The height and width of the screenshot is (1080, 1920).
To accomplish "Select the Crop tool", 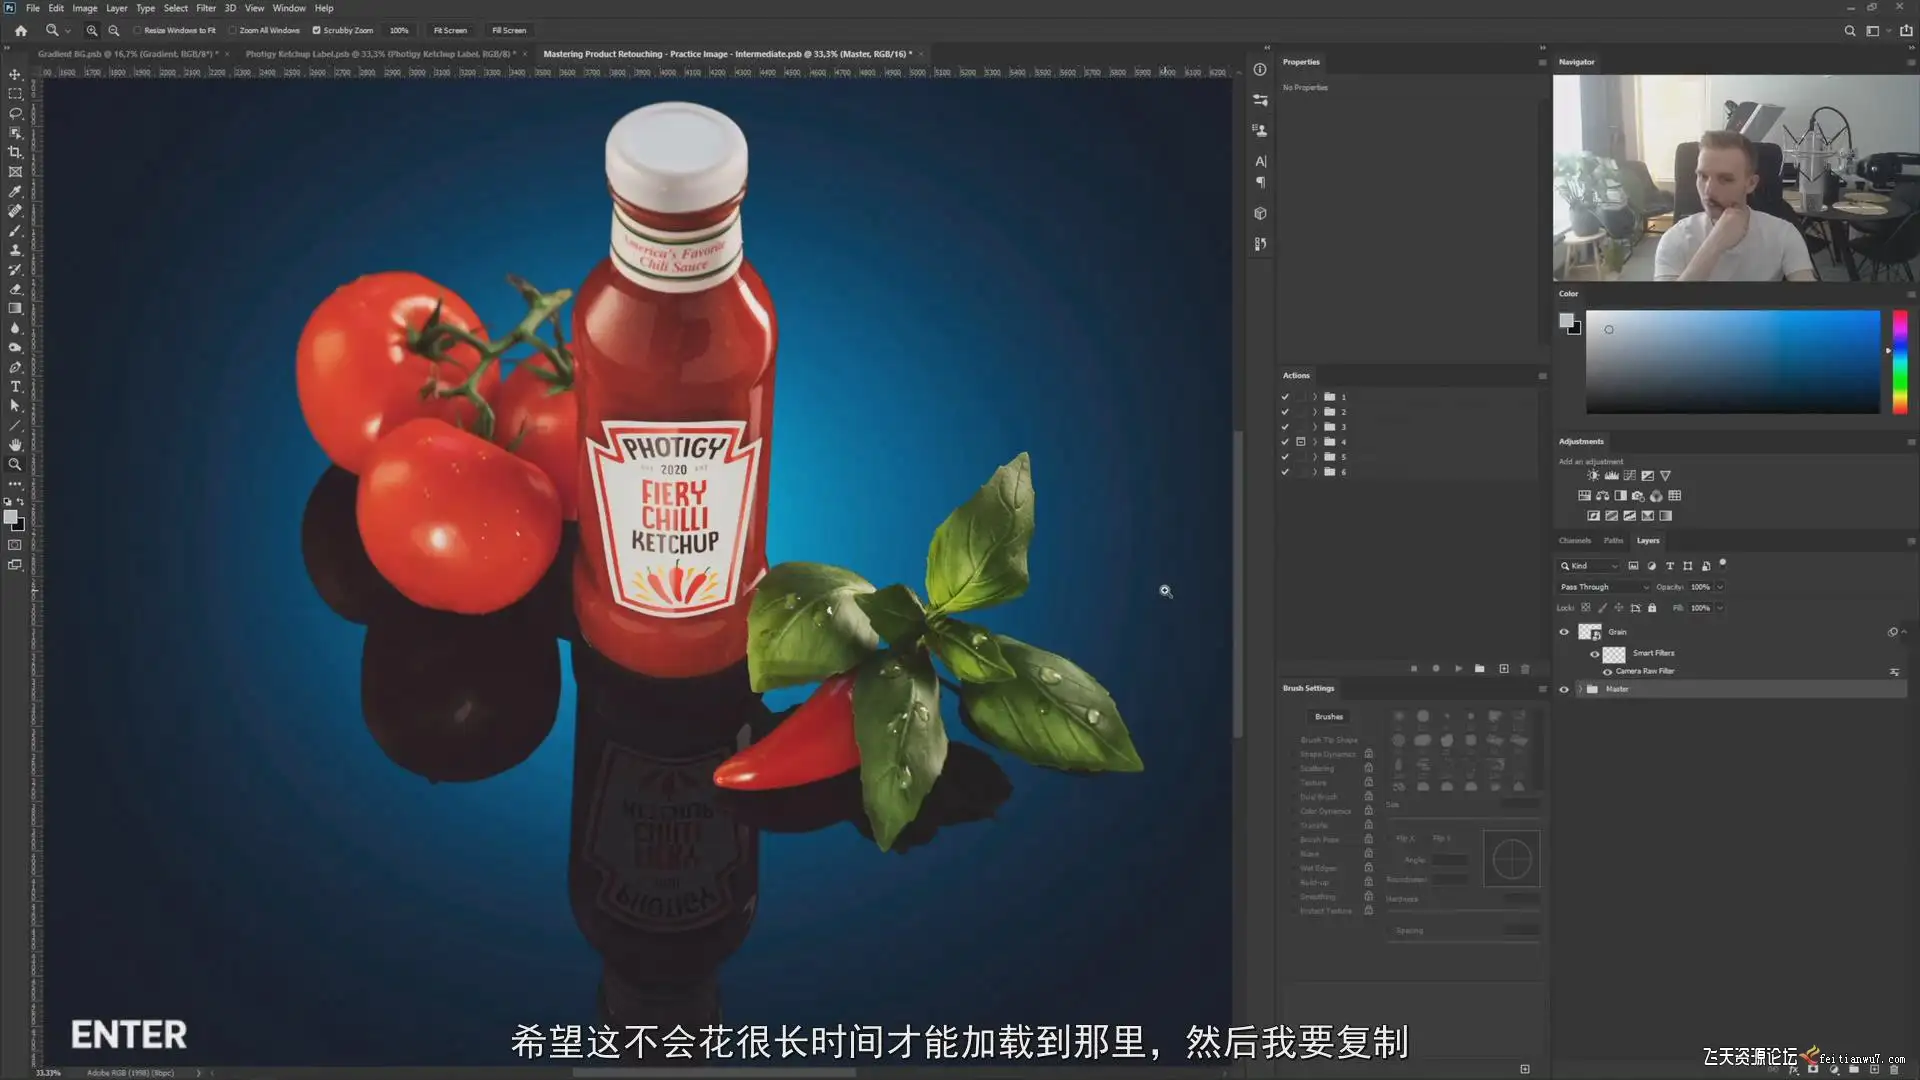I will (15, 152).
